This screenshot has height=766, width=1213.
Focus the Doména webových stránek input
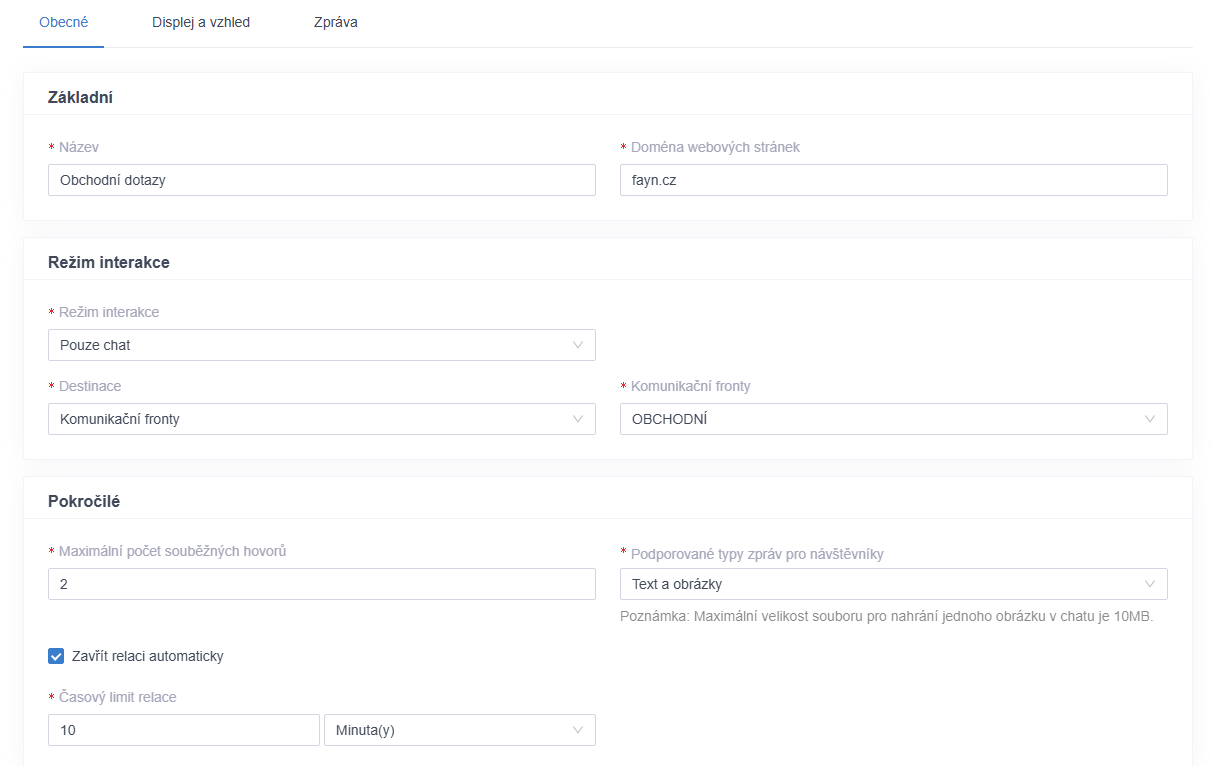point(892,180)
